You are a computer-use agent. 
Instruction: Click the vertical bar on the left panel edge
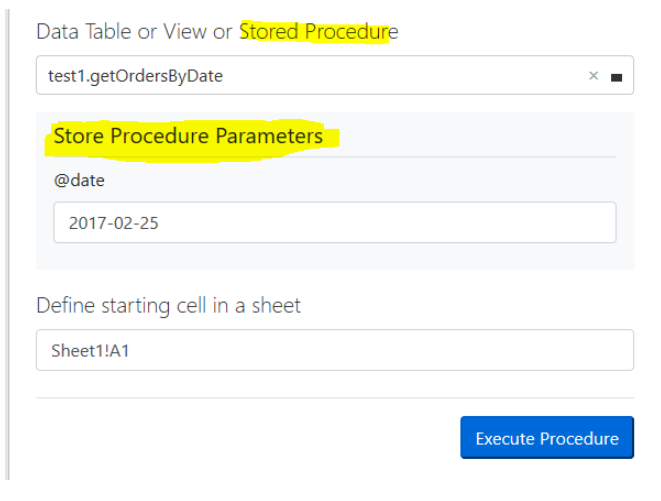[x=7, y=245]
